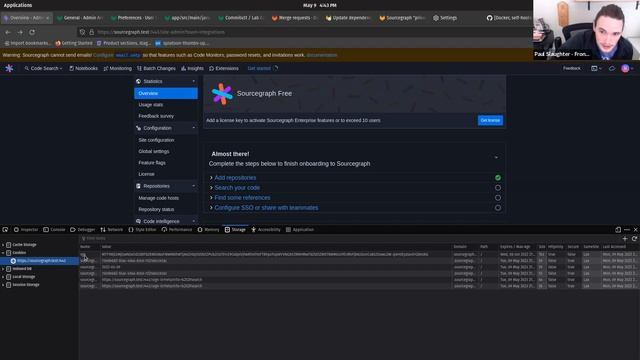Switch to the Merge requests browser tab
The image size is (640, 360).
(x=295, y=18)
